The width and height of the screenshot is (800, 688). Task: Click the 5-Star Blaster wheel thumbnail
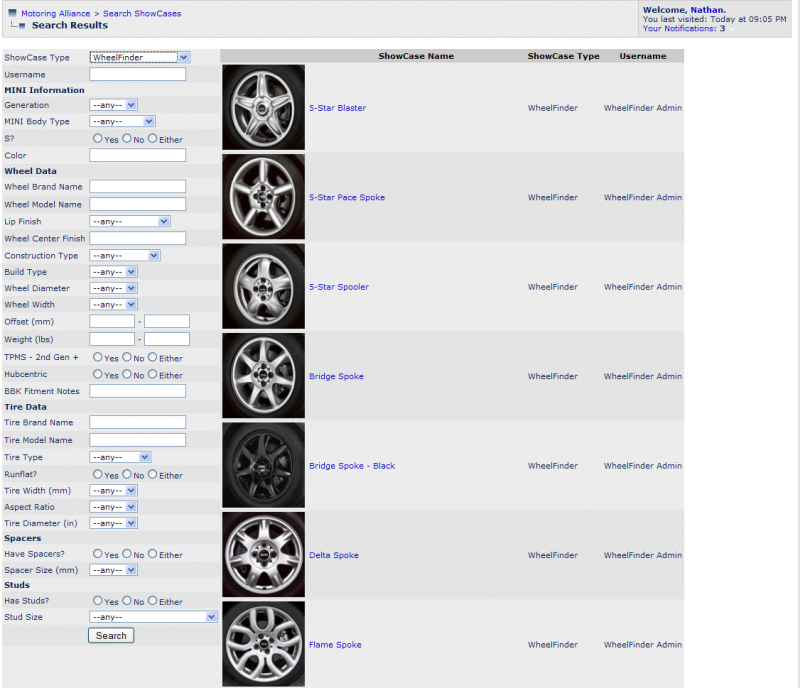[x=264, y=108]
